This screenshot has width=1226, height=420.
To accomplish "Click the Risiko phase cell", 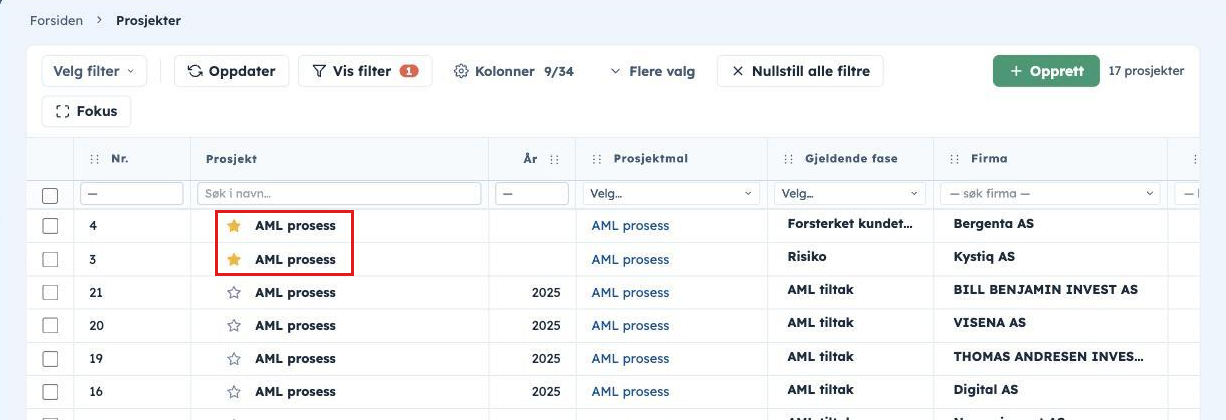I will pyautogui.click(x=807, y=257).
